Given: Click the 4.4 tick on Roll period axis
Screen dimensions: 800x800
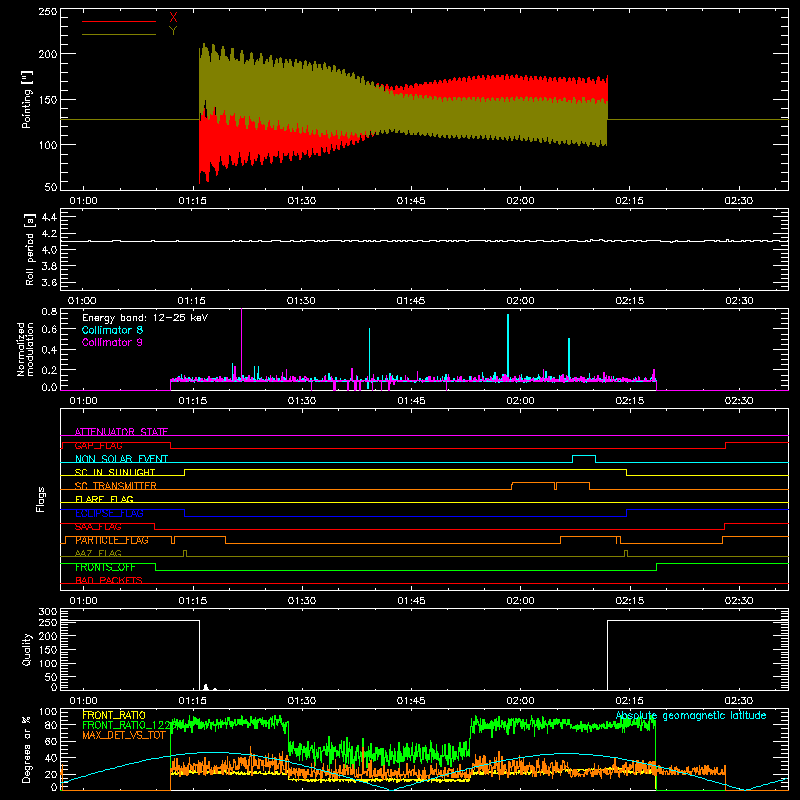Looking at the screenshot, I should [49, 217].
